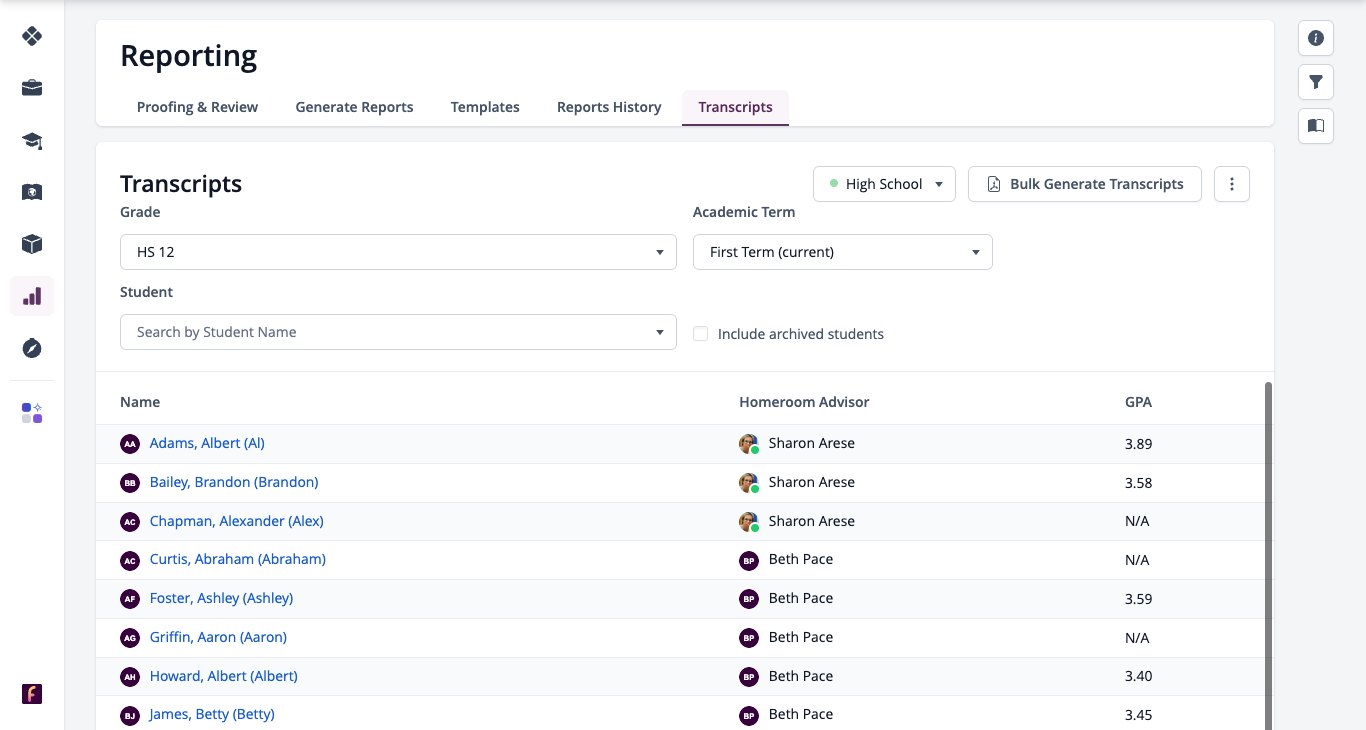This screenshot has height=730, width=1366.
Task: Open the bar chart reporting icon
Action: tap(32, 296)
